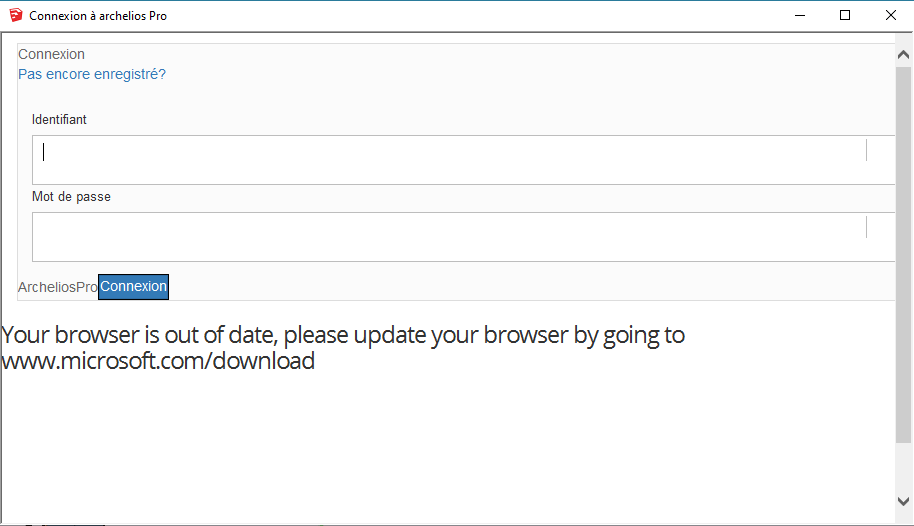
Task: Click the blue Connexion button
Action: (133, 287)
